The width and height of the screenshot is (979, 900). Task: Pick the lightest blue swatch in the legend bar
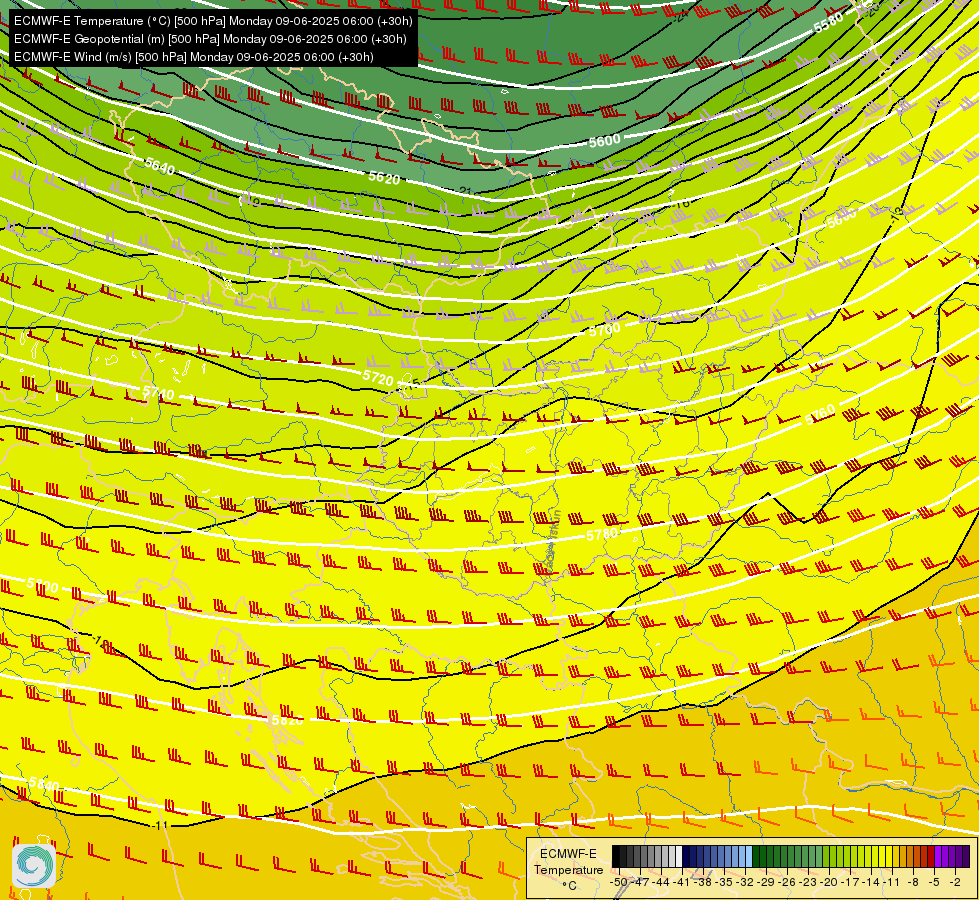749,857
